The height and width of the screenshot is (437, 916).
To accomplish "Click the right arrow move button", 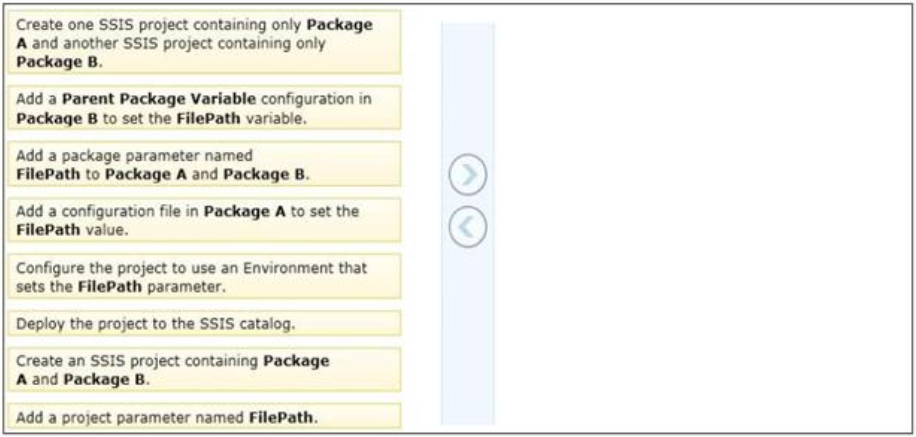I will (x=467, y=174).
